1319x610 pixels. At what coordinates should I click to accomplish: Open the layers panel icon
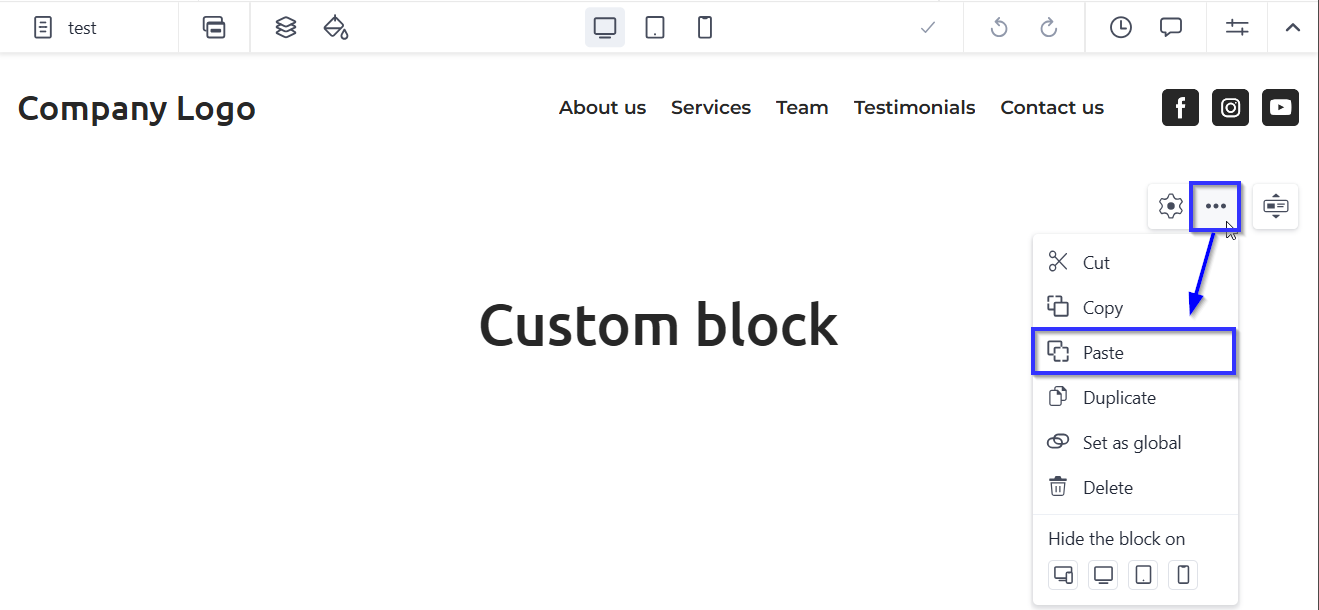(286, 28)
